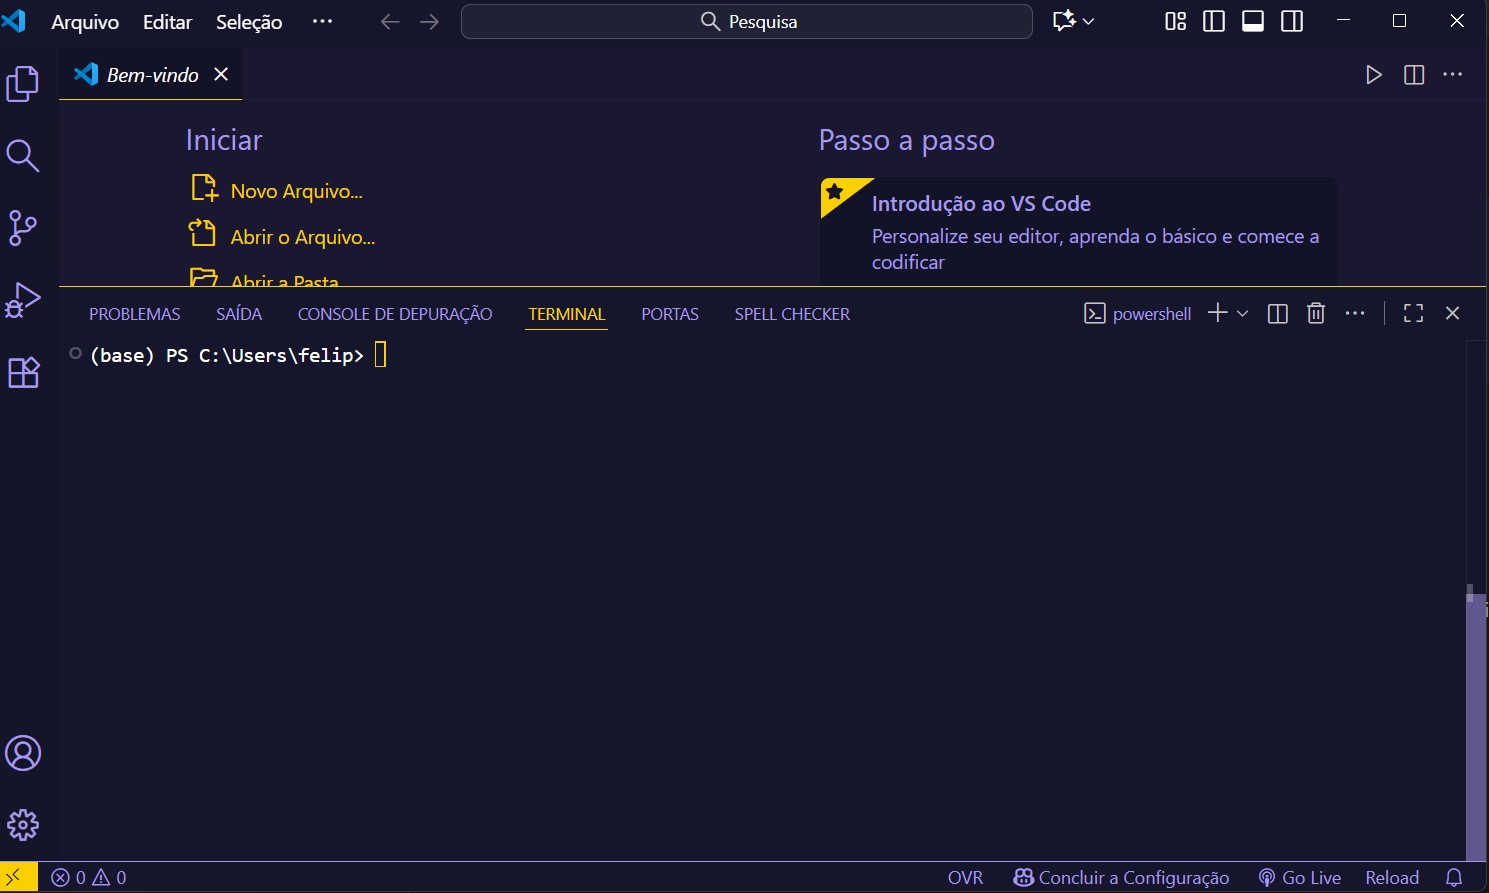Open the Explorer sidebar icon

pyautogui.click(x=22, y=84)
